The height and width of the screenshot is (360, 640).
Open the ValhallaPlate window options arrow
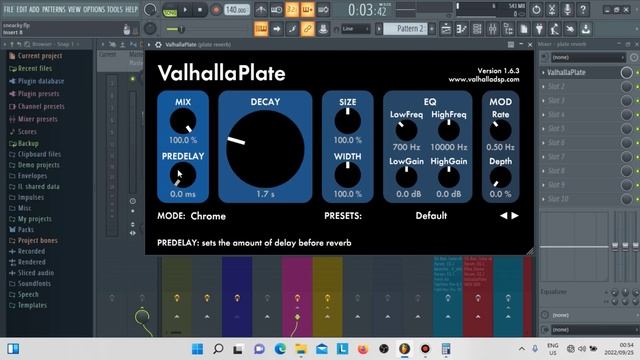click(149, 44)
